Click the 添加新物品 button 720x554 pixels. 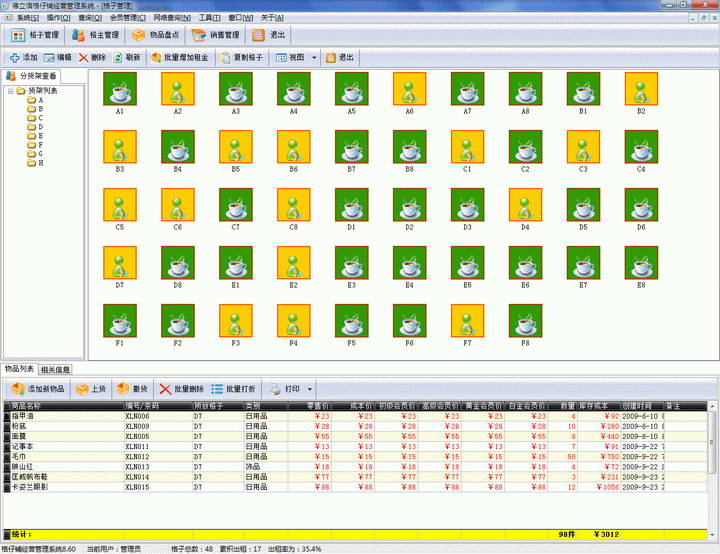click(38, 389)
